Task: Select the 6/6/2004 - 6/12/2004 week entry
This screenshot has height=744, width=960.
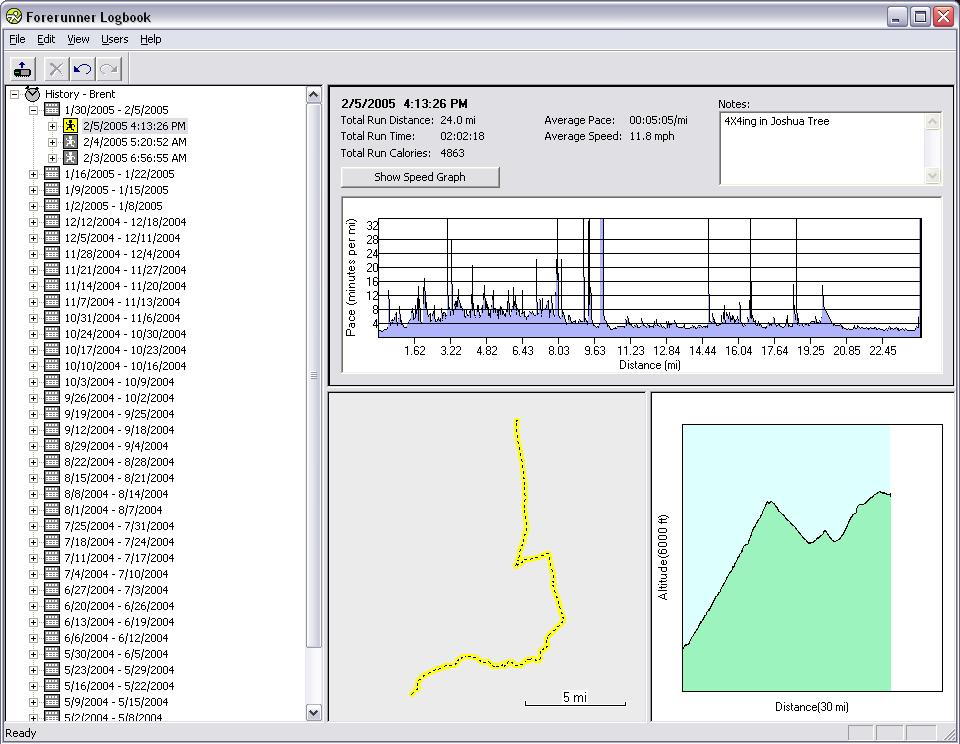Action: [x=116, y=637]
